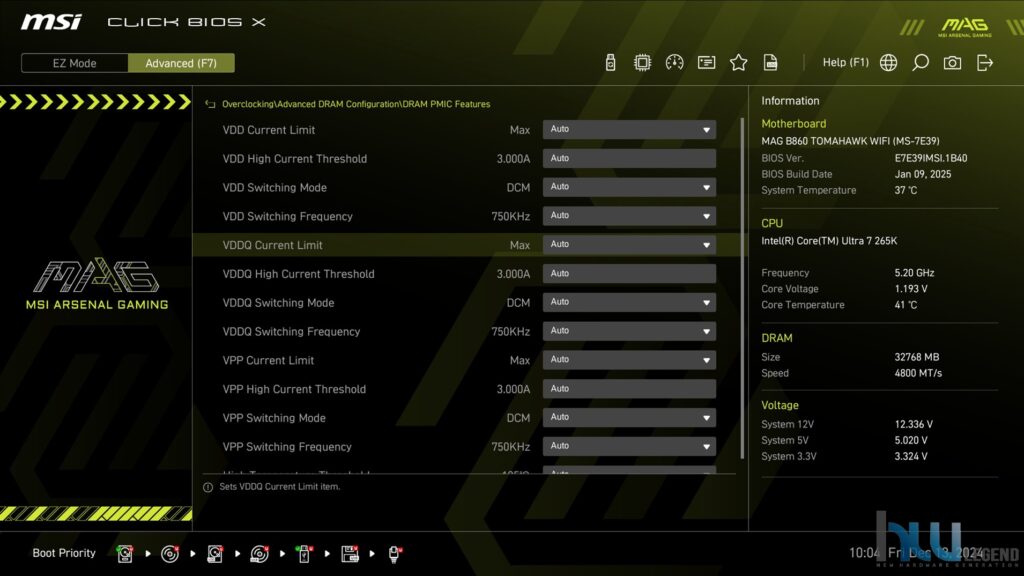Open the overclocking gauge icon
Image resolution: width=1024 pixels, height=576 pixels.
coord(674,63)
